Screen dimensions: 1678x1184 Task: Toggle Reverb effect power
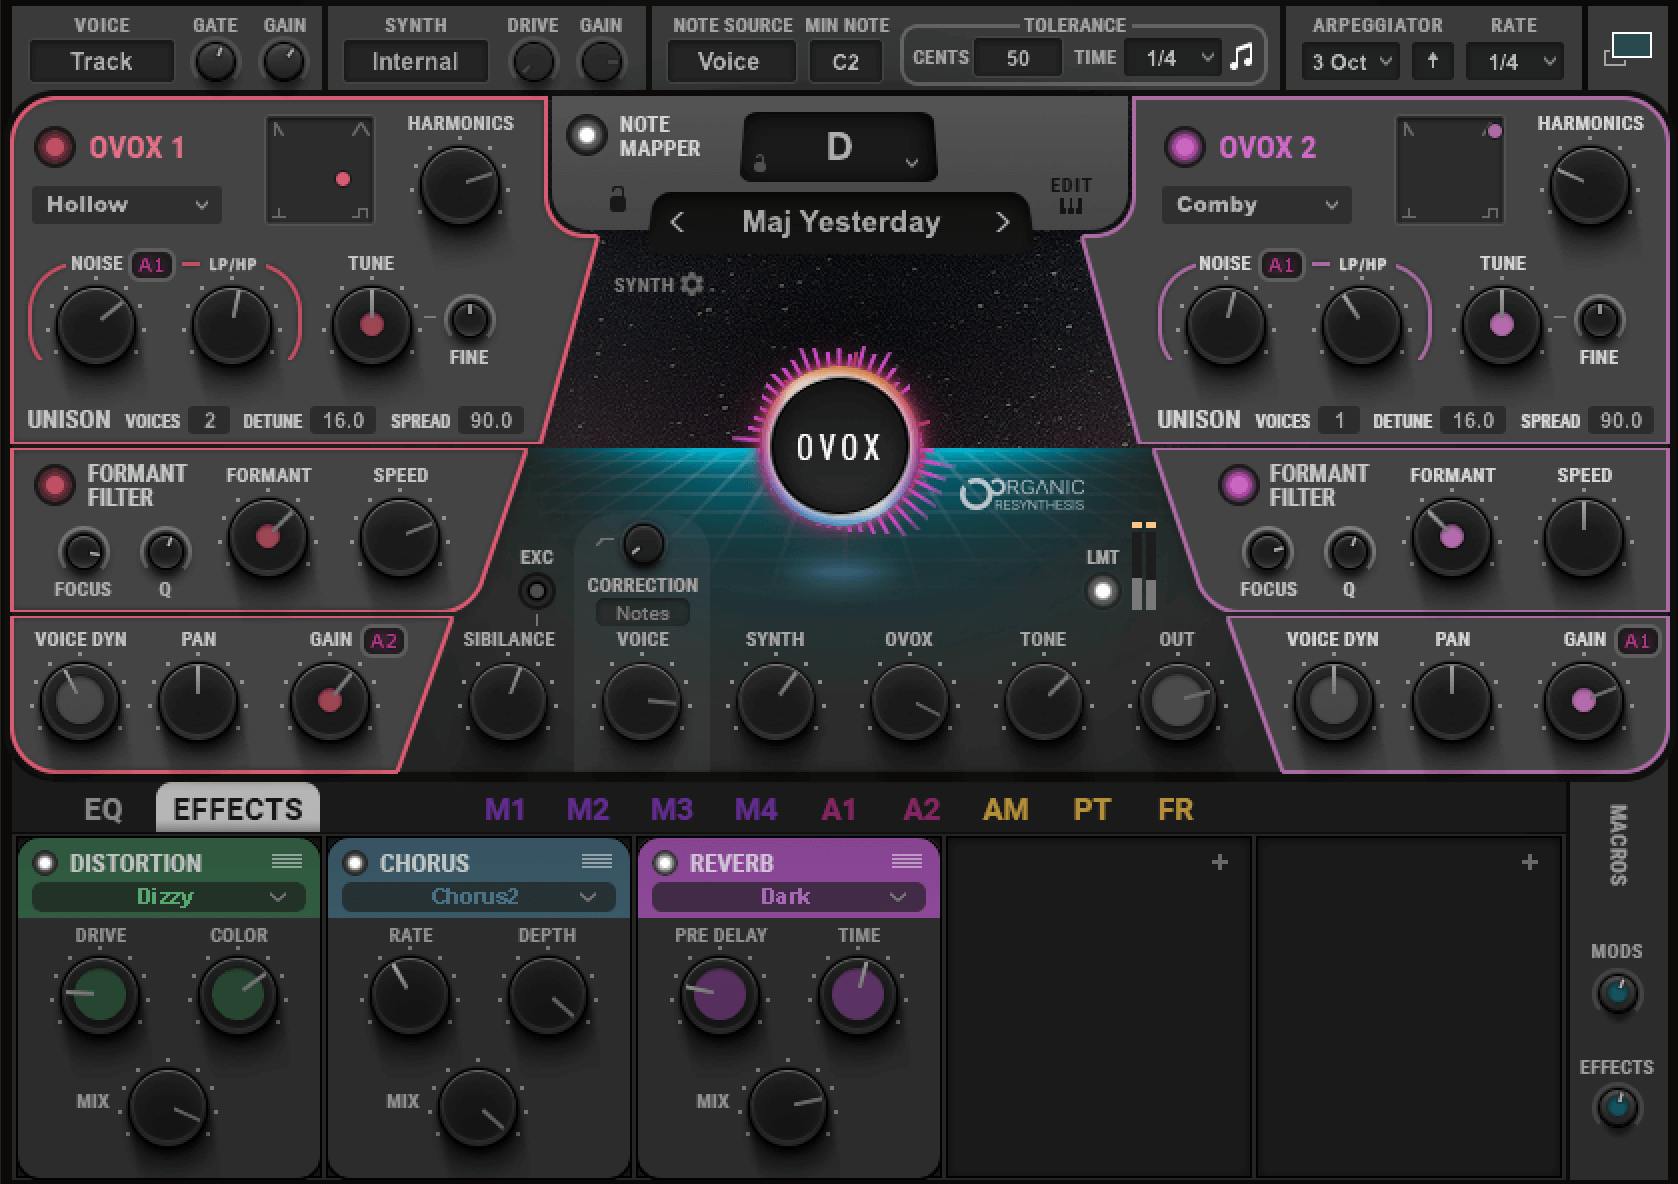(x=665, y=863)
